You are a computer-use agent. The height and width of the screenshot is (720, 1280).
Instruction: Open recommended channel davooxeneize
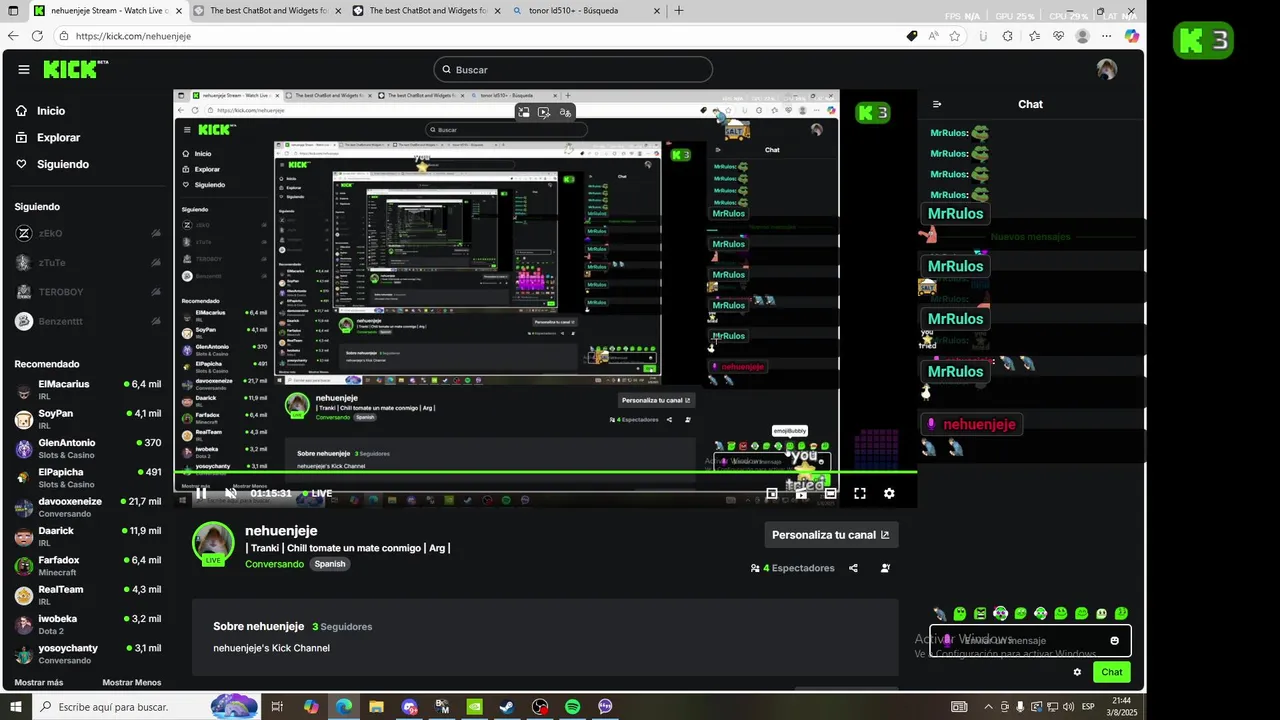pyautogui.click(x=87, y=507)
